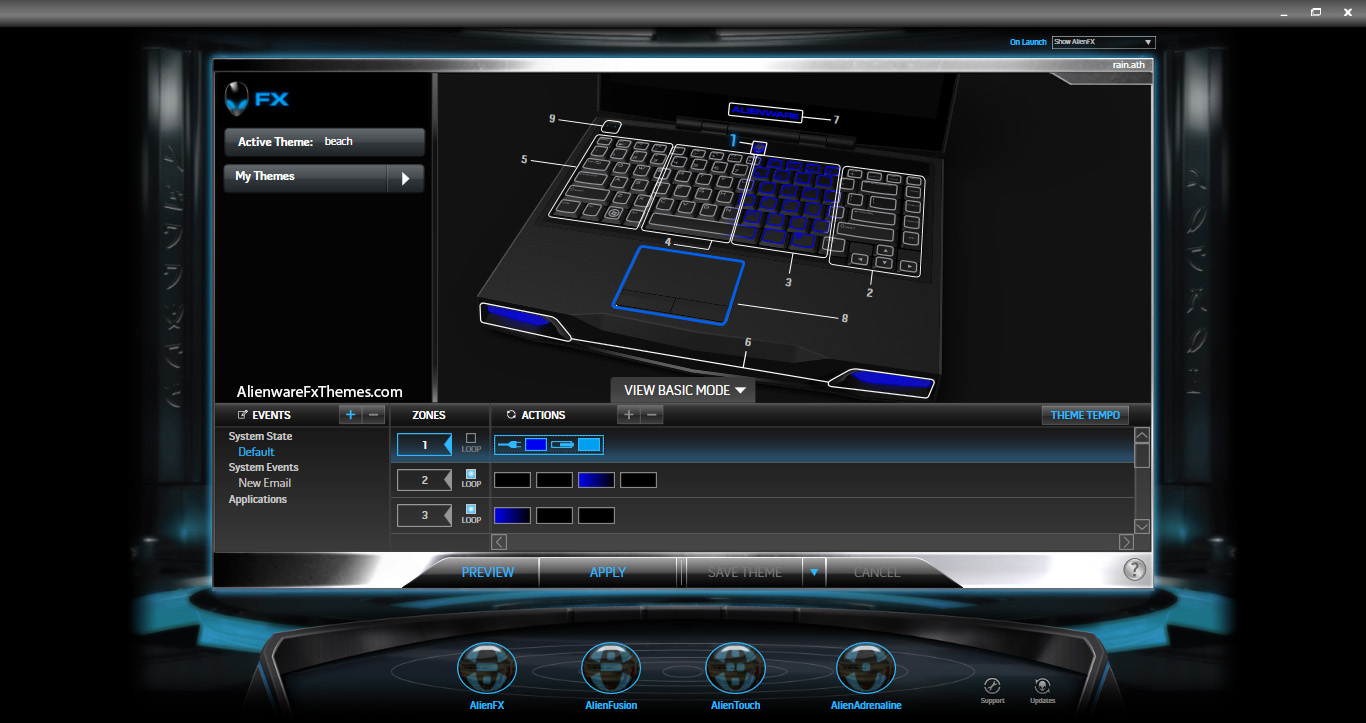Click the actions scroll left arrow

499,542
